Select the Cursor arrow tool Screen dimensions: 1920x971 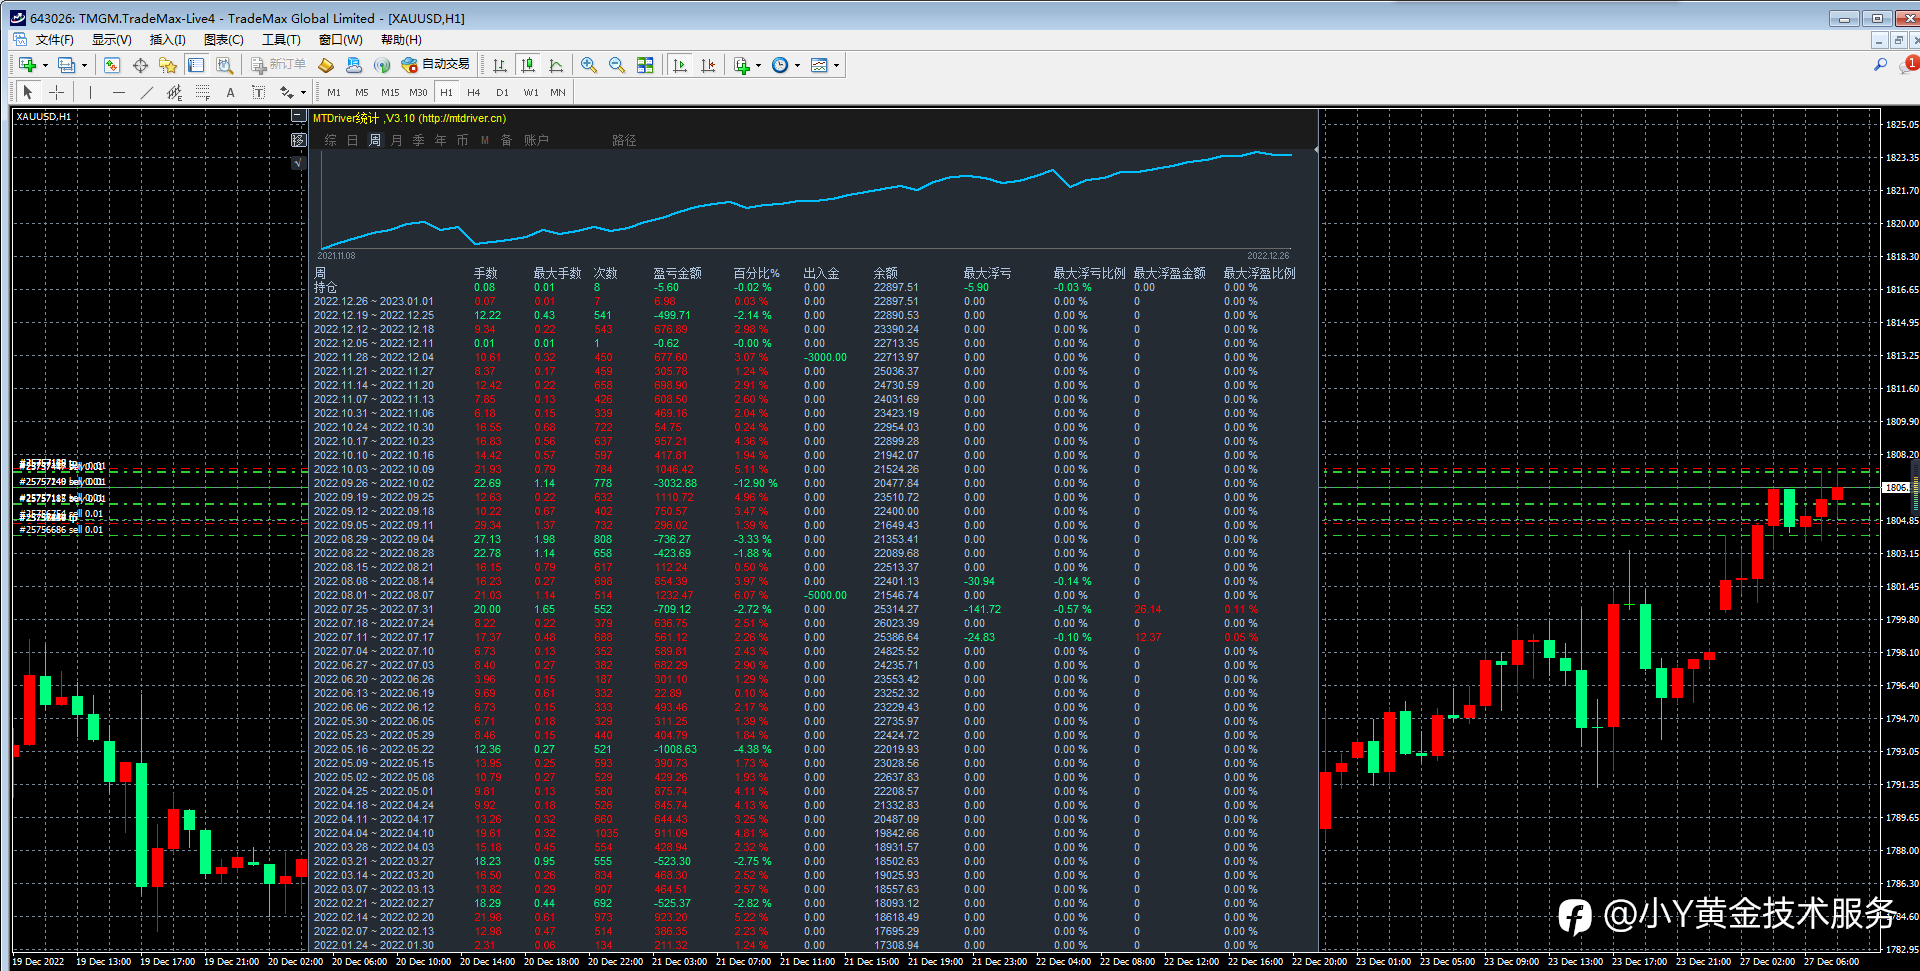(28, 92)
